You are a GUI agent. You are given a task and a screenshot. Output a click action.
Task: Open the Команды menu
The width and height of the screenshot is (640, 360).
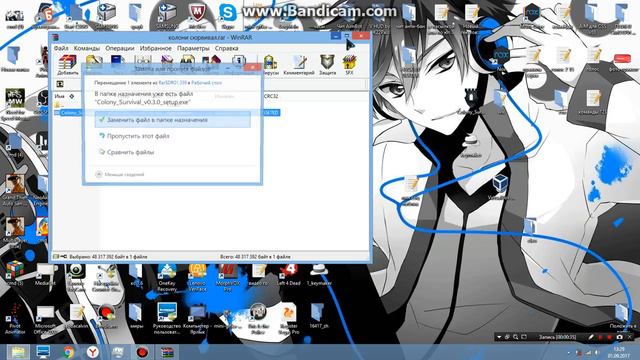87,48
